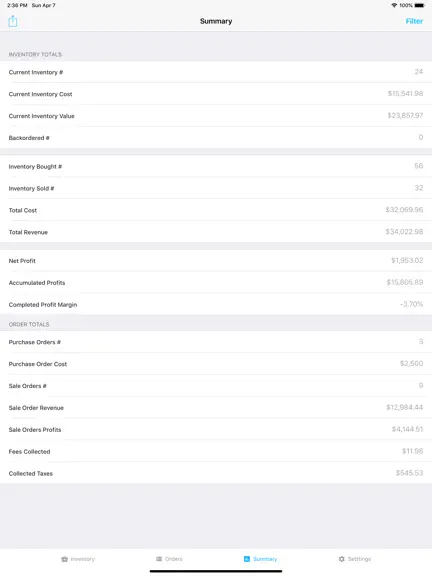Open the Filter option
Viewport: 432px width, 576px height.
(414, 21)
